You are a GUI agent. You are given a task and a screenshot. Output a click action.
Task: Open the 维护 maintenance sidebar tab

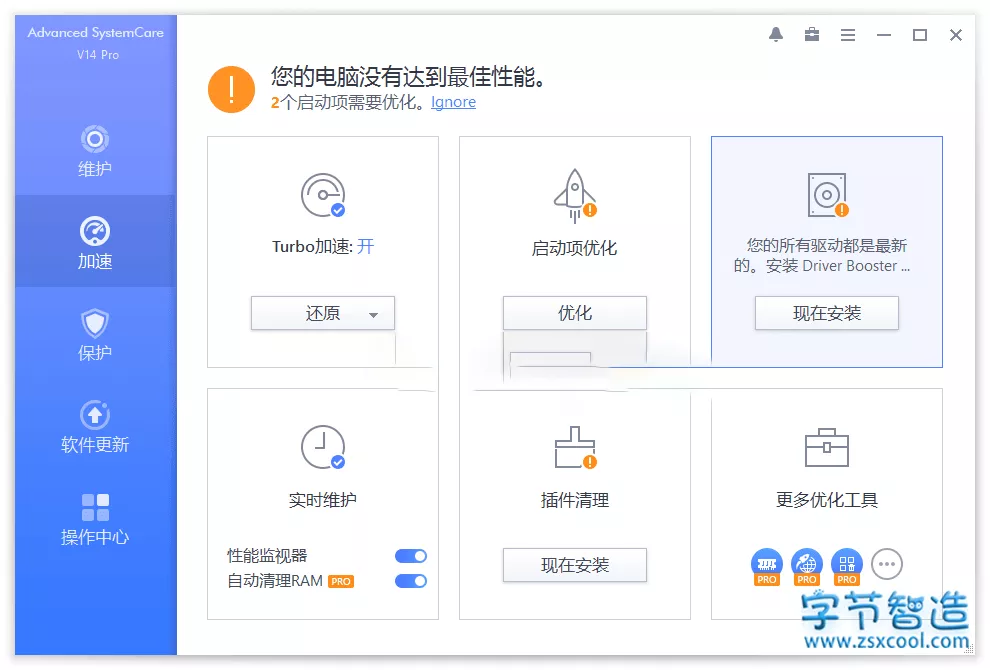click(95, 151)
